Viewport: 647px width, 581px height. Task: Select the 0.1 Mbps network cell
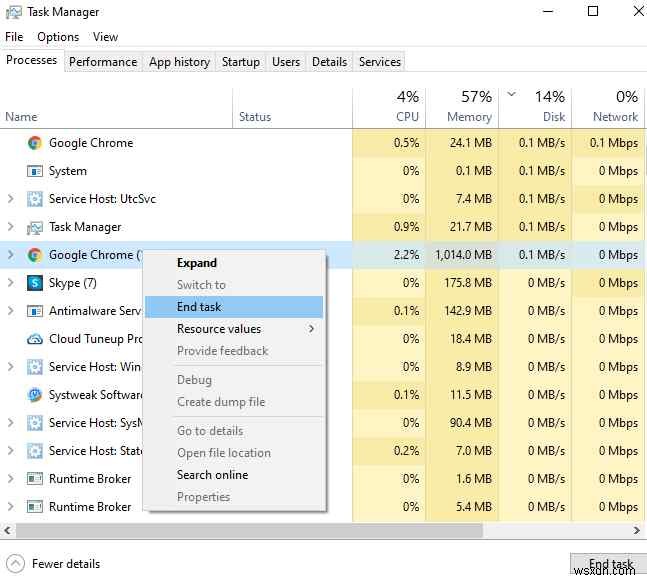click(x=608, y=143)
